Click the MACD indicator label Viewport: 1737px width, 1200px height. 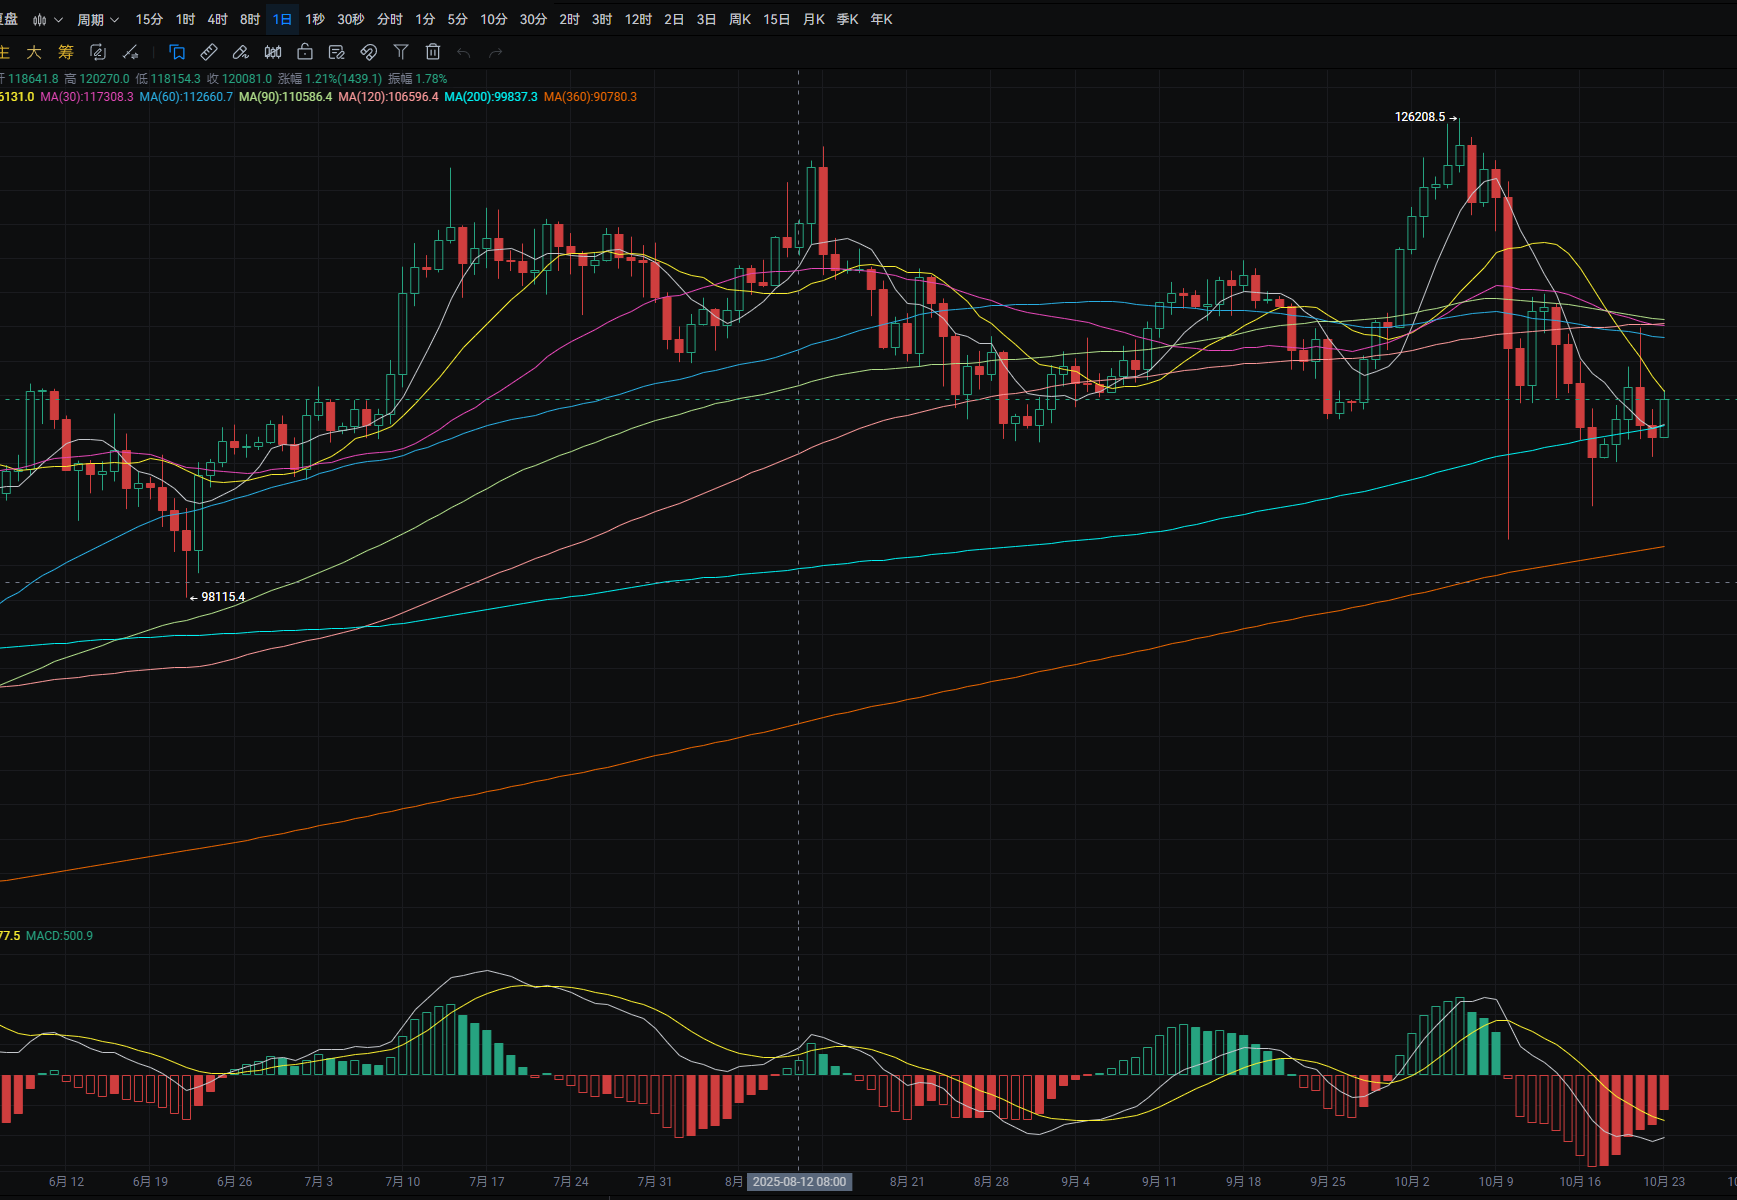pos(59,936)
